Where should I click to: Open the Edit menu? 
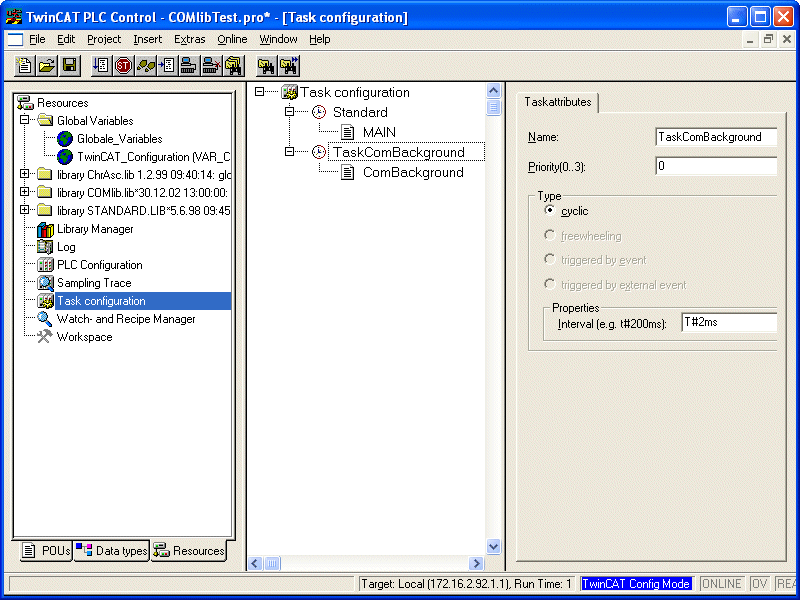point(66,39)
